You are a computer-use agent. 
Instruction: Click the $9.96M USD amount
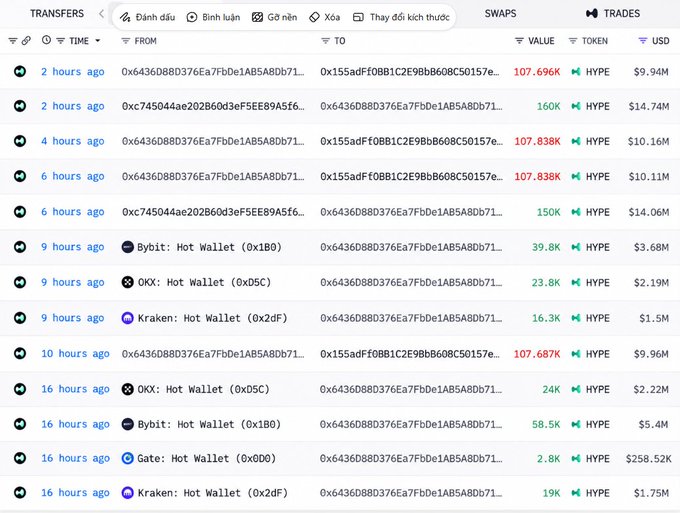[x=651, y=354]
